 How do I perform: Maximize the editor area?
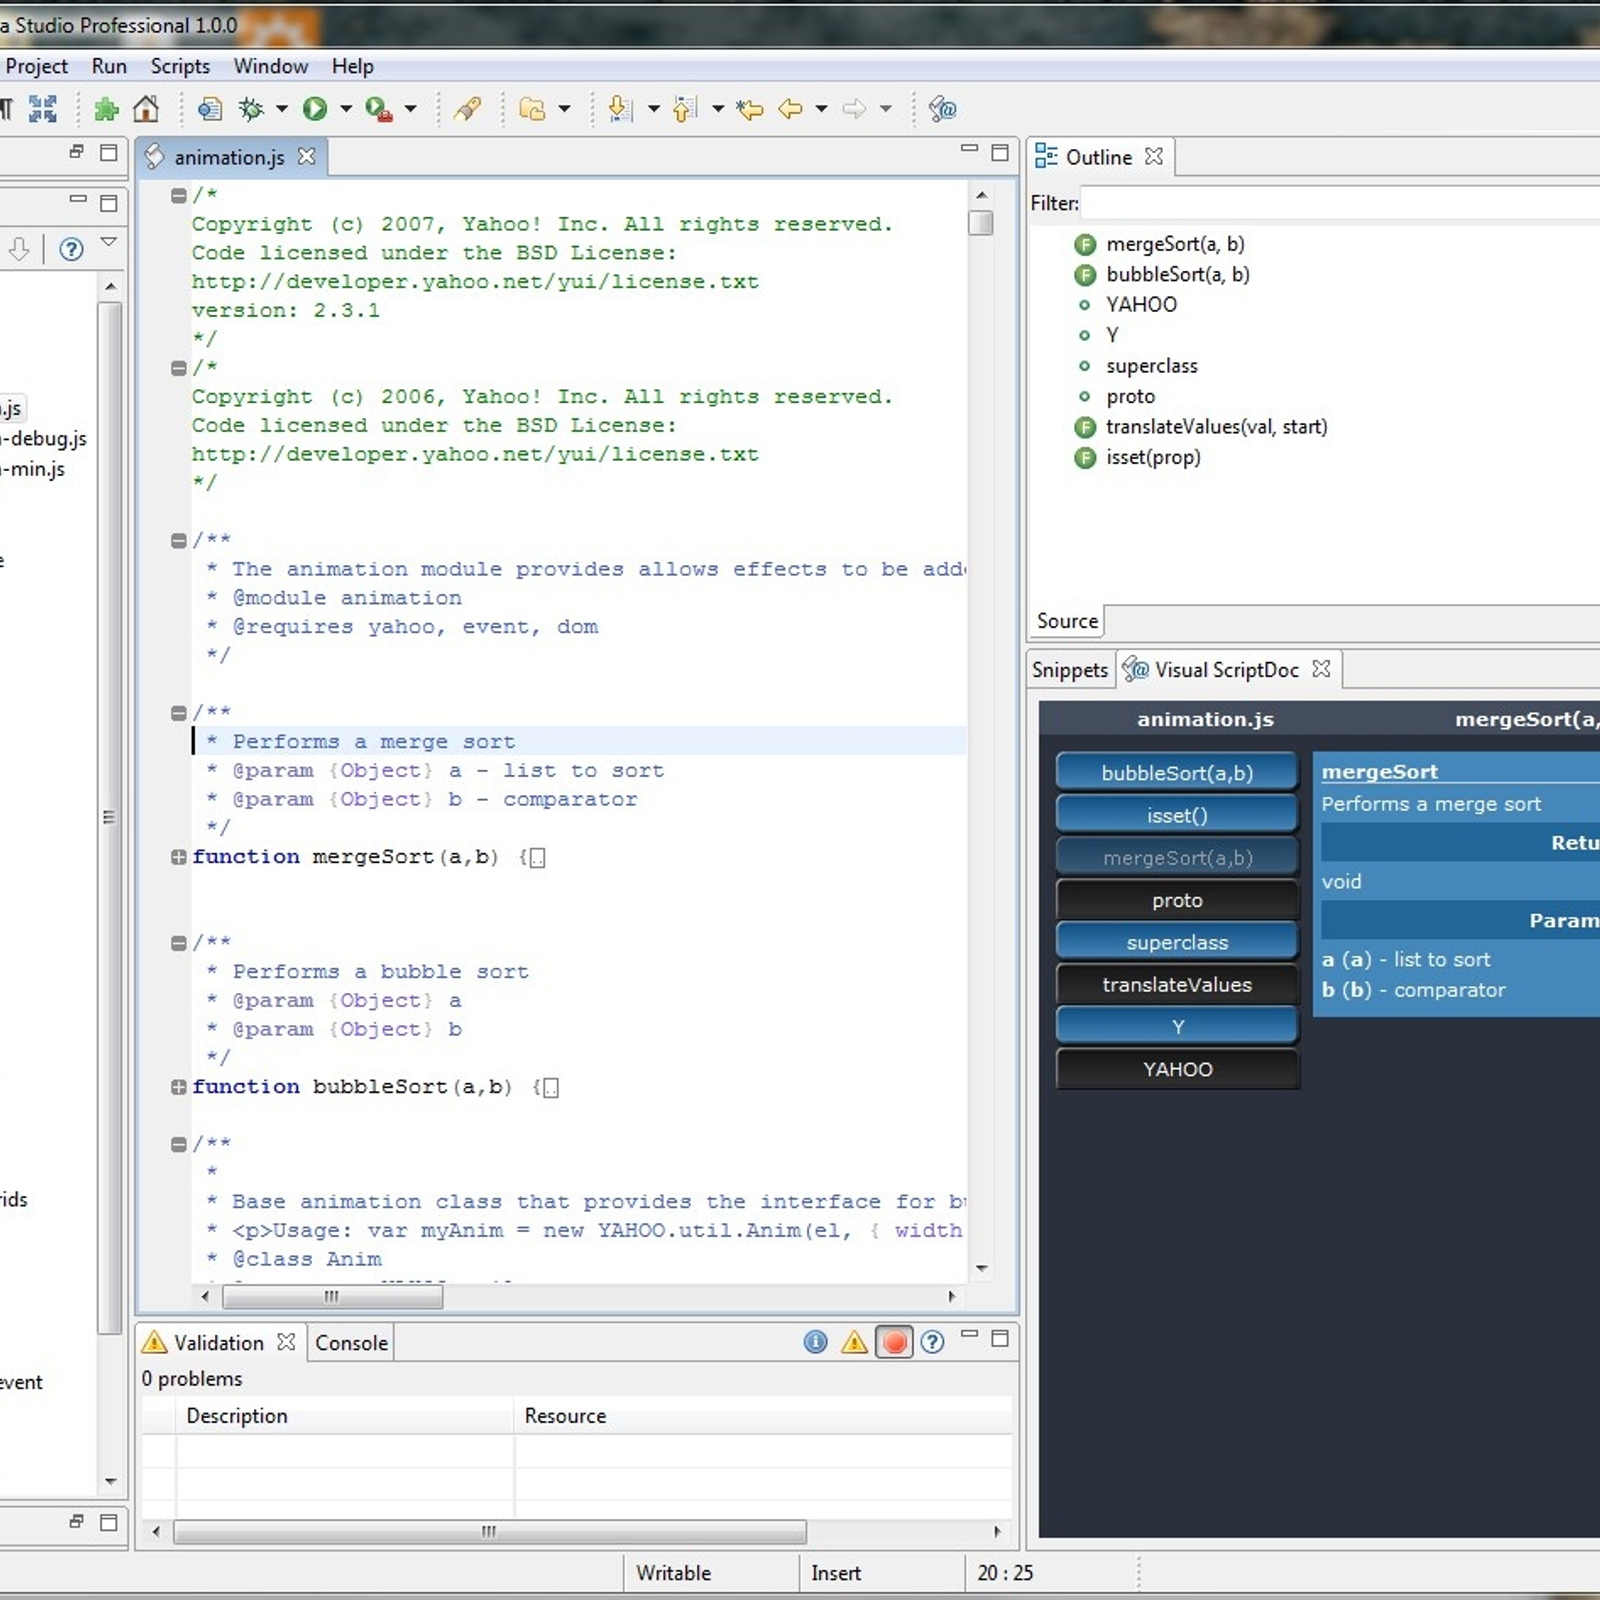[x=999, y=152]
